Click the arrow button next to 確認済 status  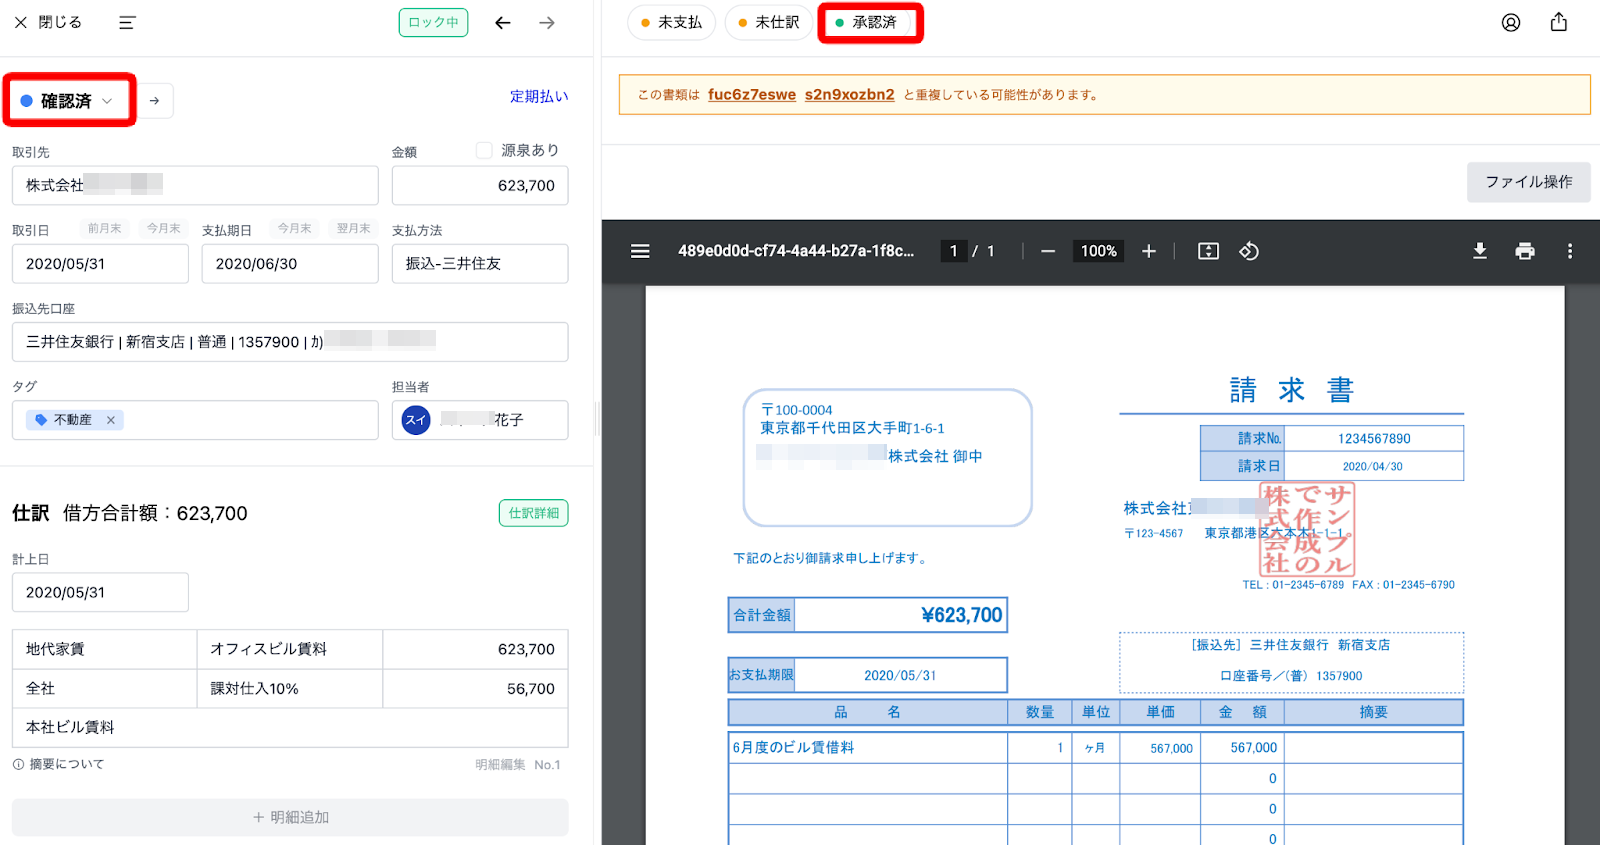point(154,101)
